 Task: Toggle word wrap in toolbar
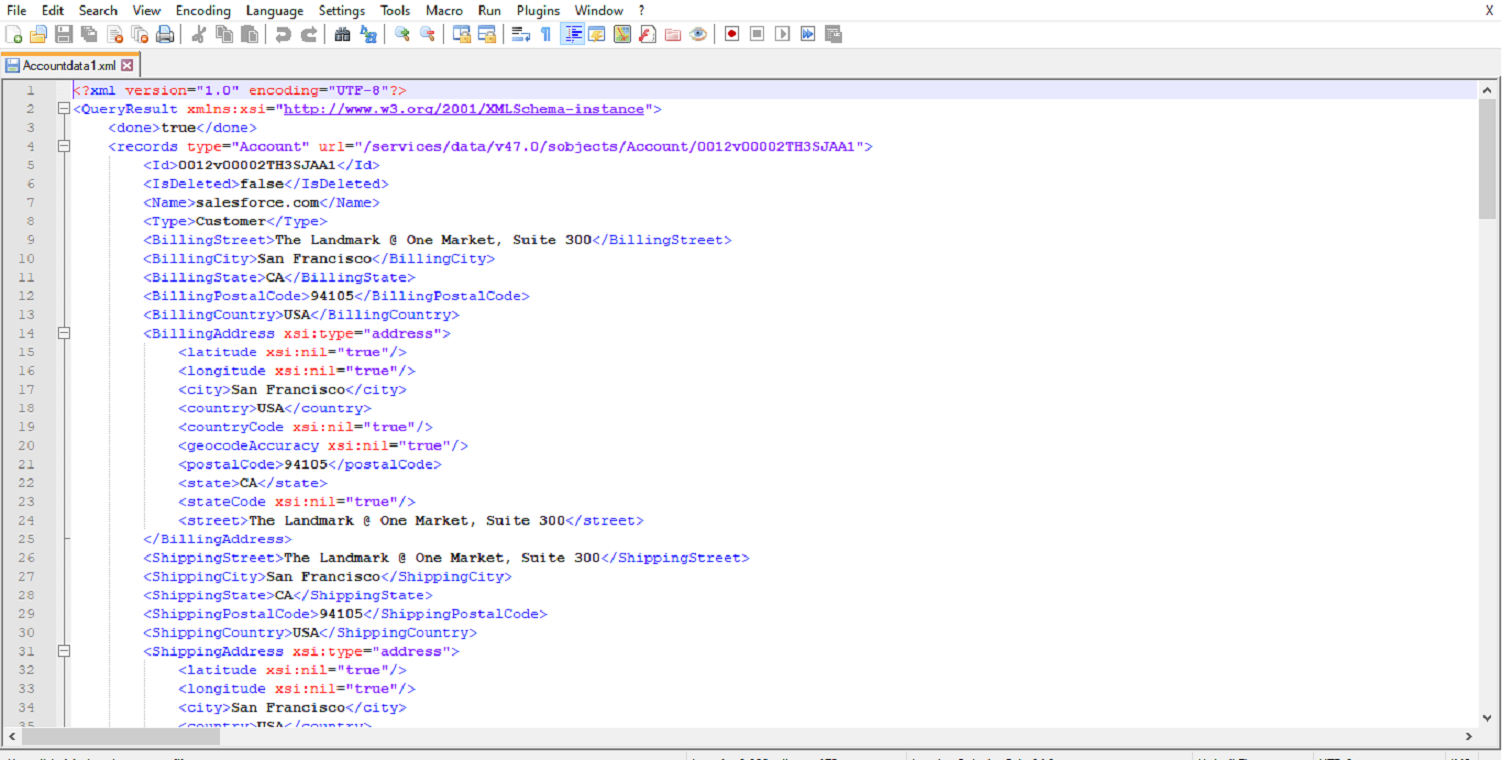point(520,34)
